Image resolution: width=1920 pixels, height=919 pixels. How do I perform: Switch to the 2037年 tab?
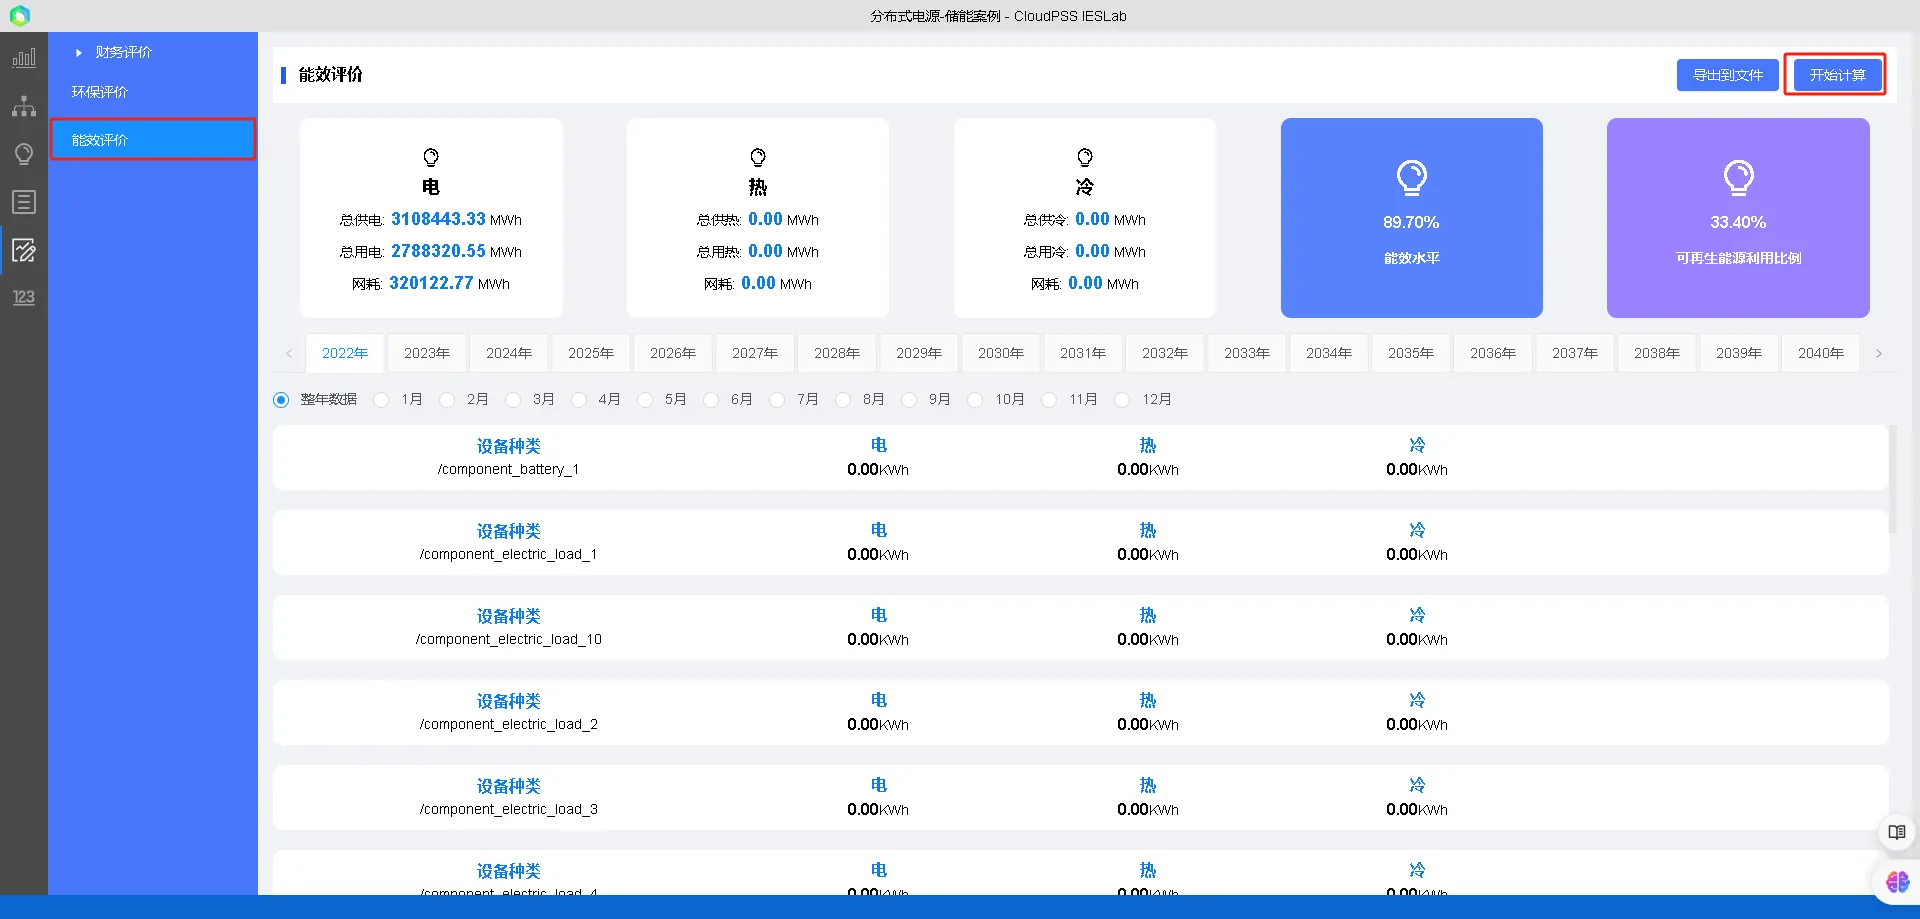pos(1575,353)
